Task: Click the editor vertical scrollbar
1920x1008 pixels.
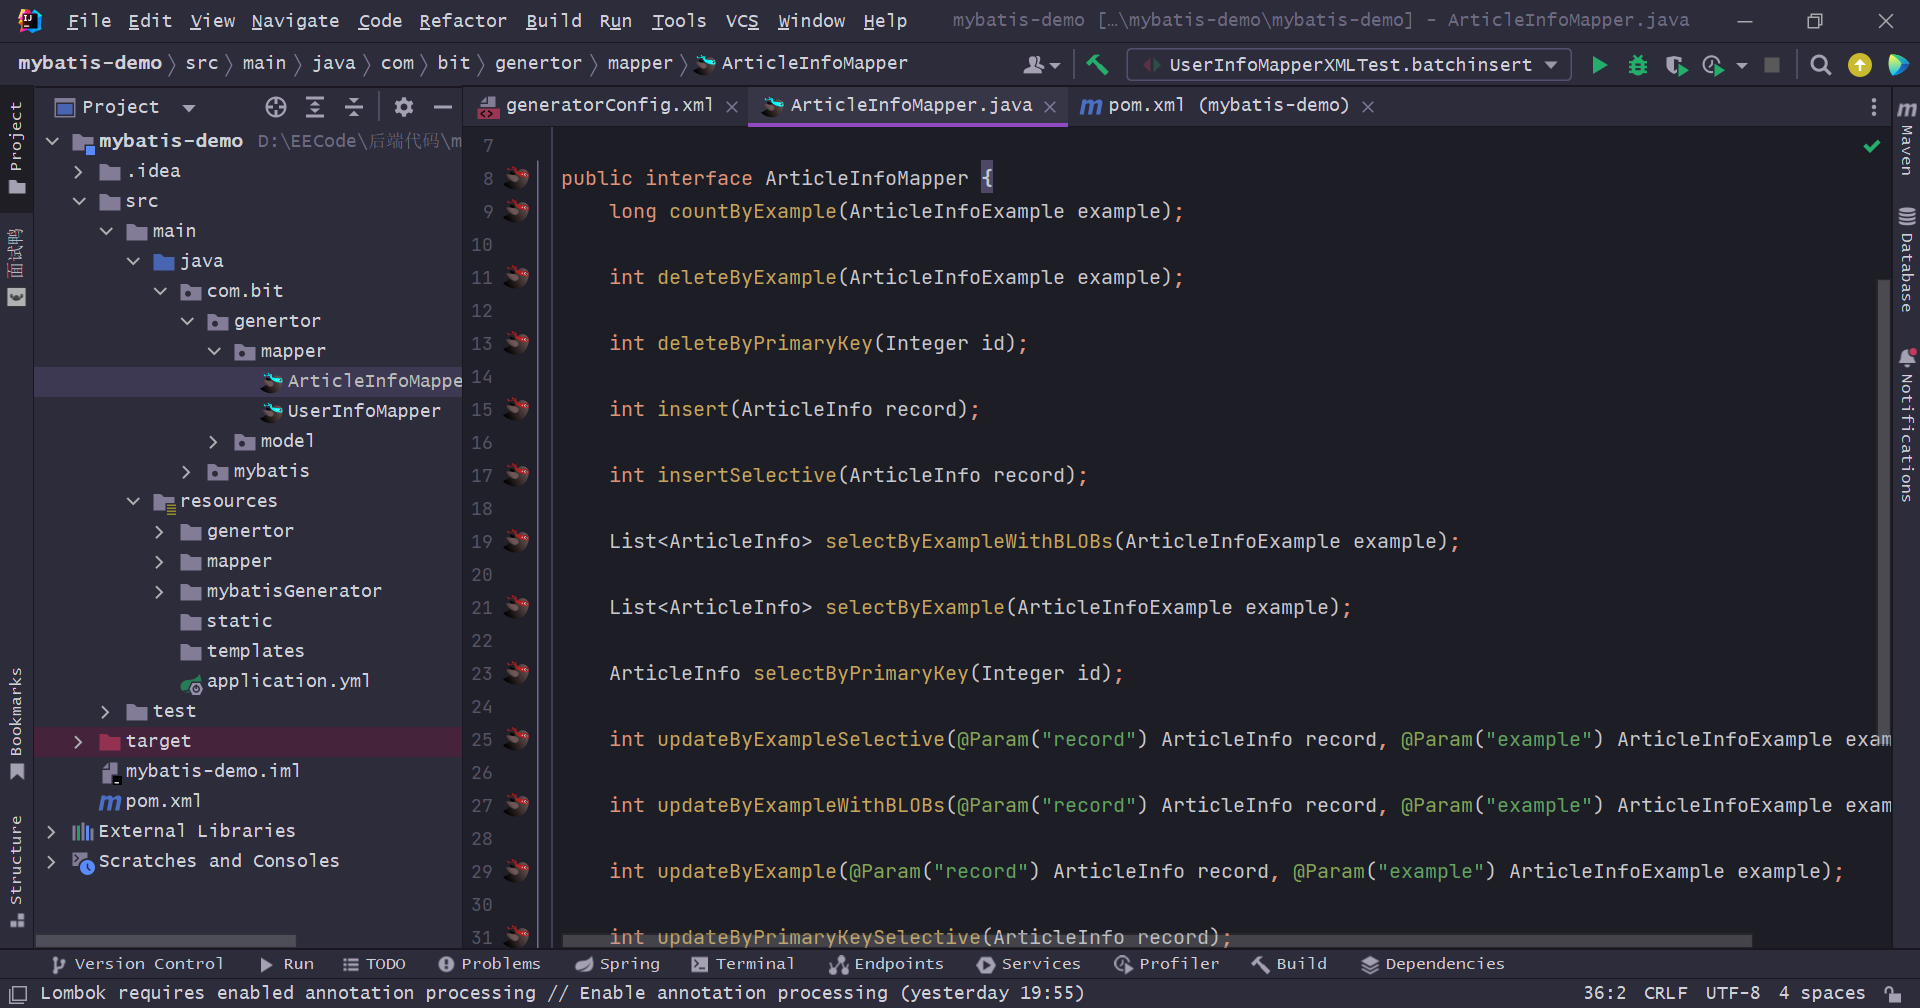Action: (x=1883, y=510)
